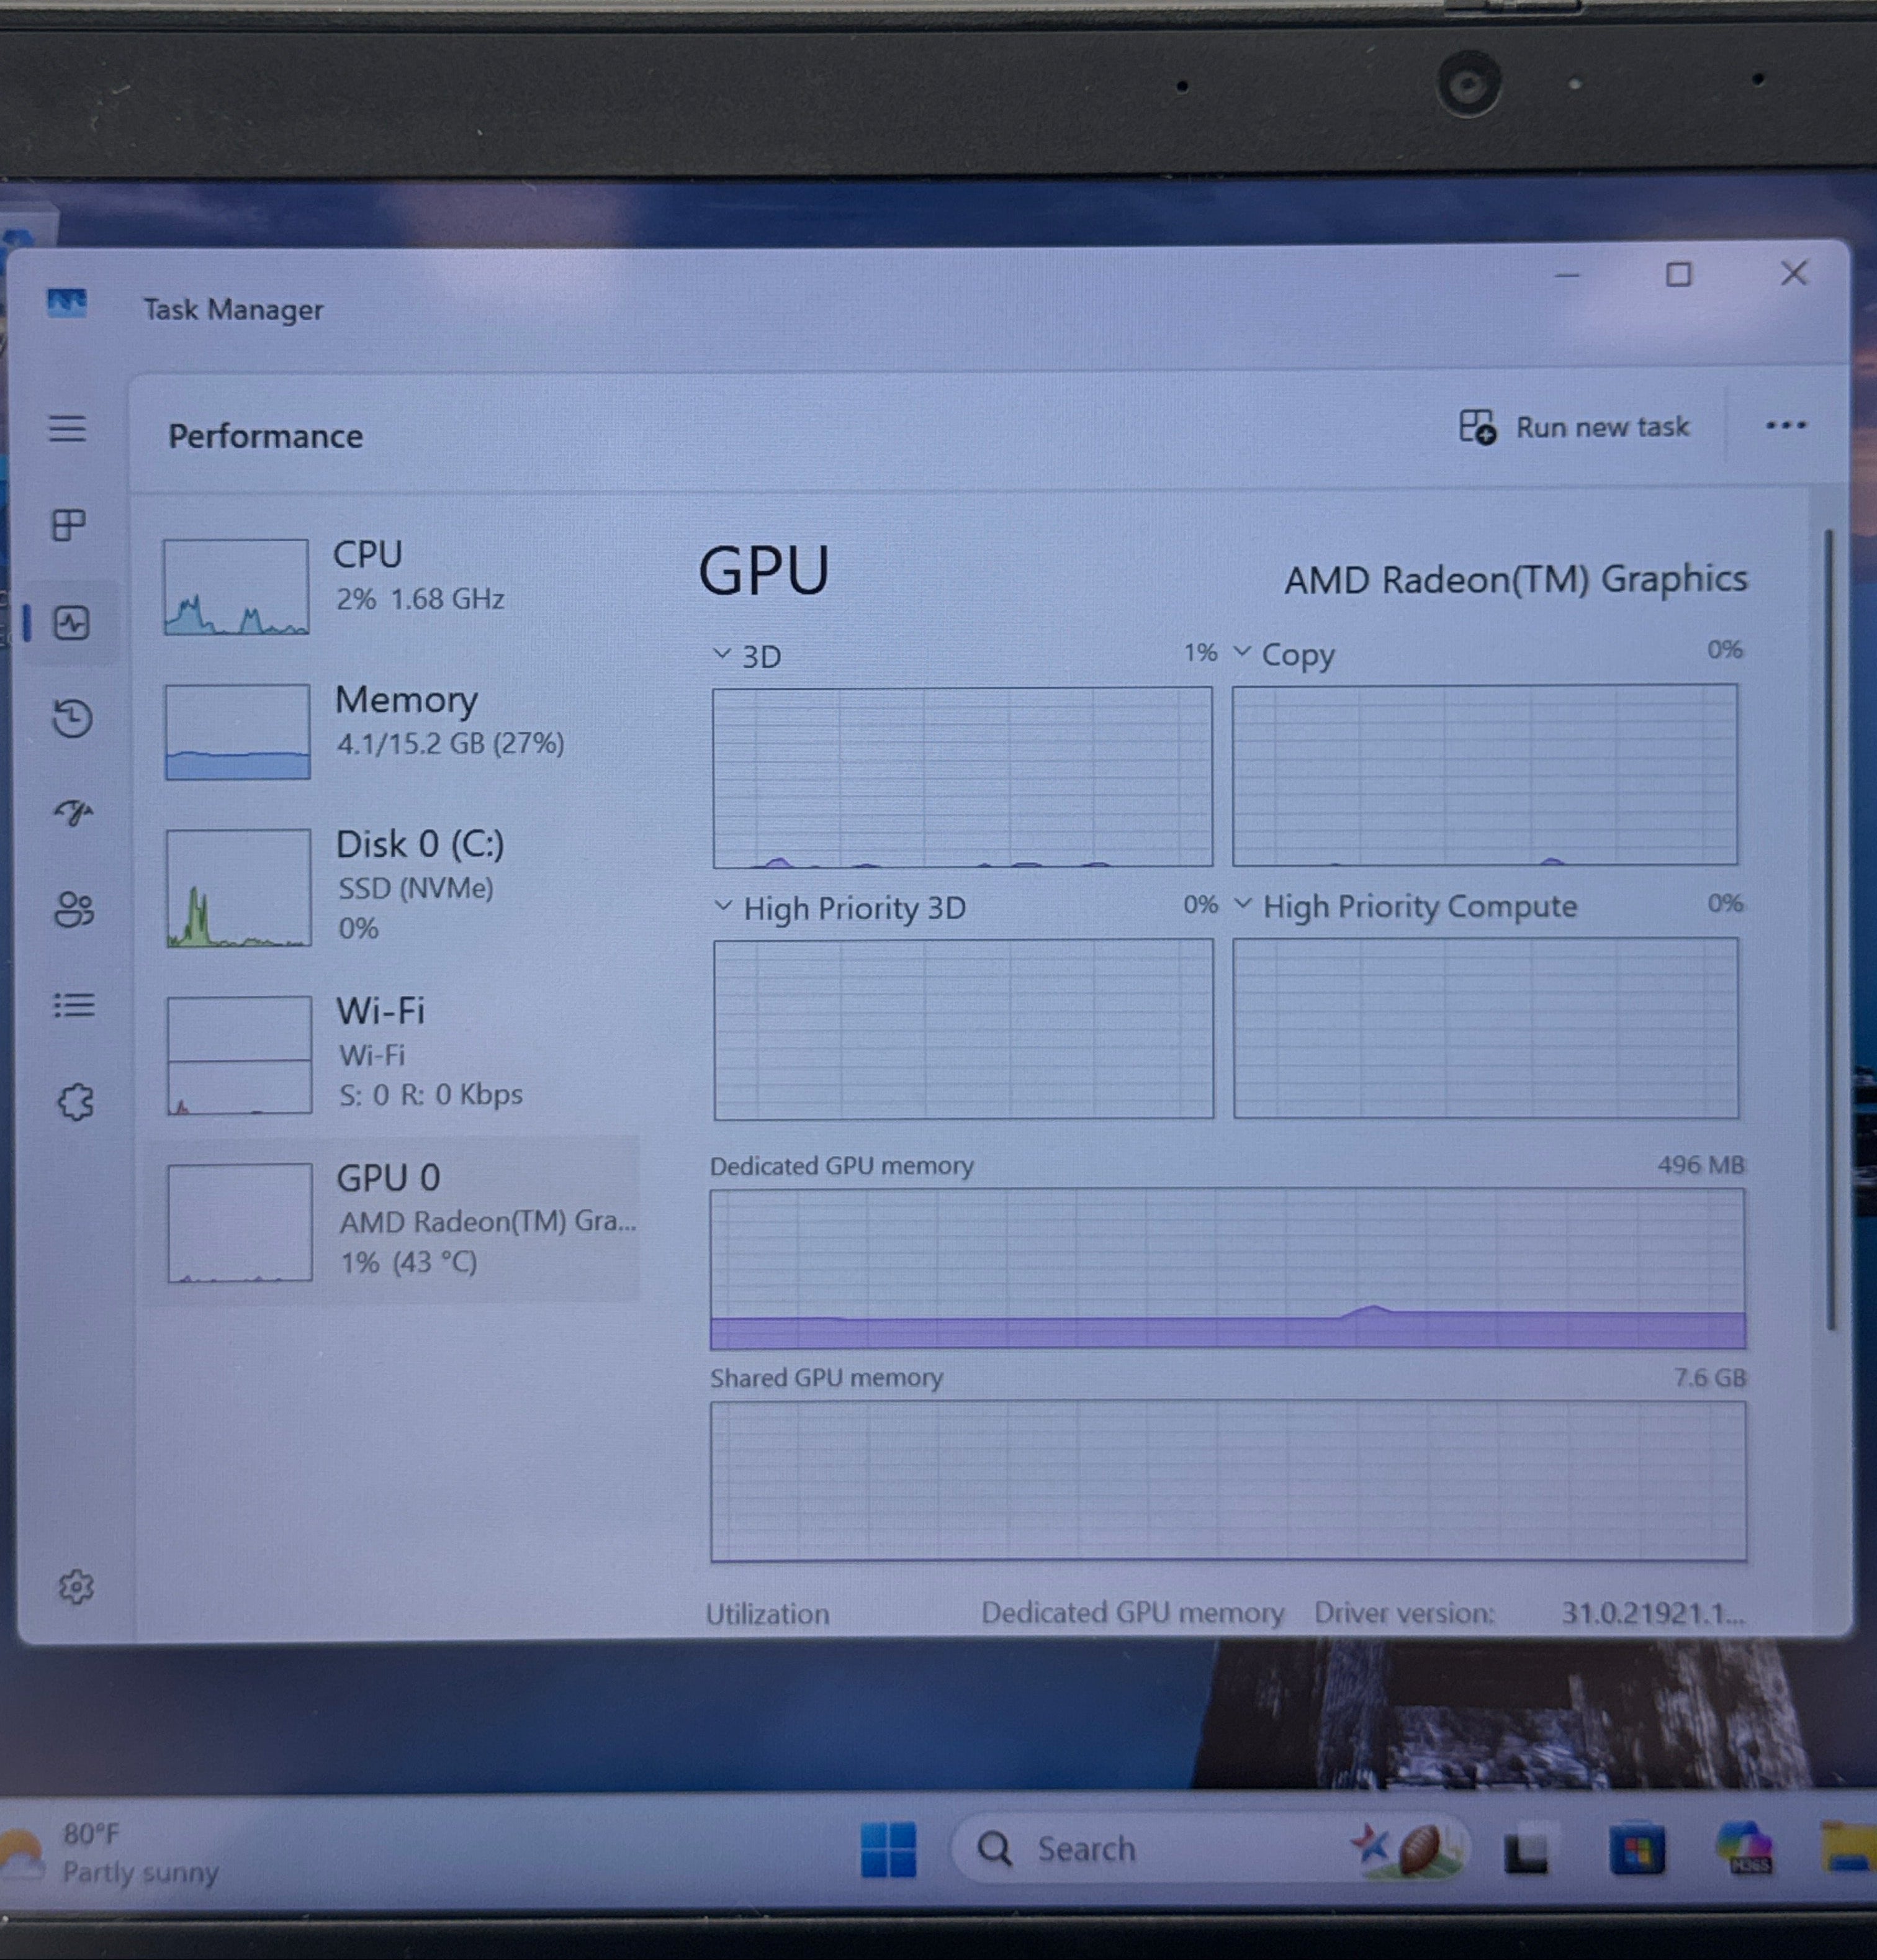Click the AMD Radeon(TM) Graphics heading text
Image resolution: width=1877 pixels, height=1960 pixels.
coord(1516,579)
